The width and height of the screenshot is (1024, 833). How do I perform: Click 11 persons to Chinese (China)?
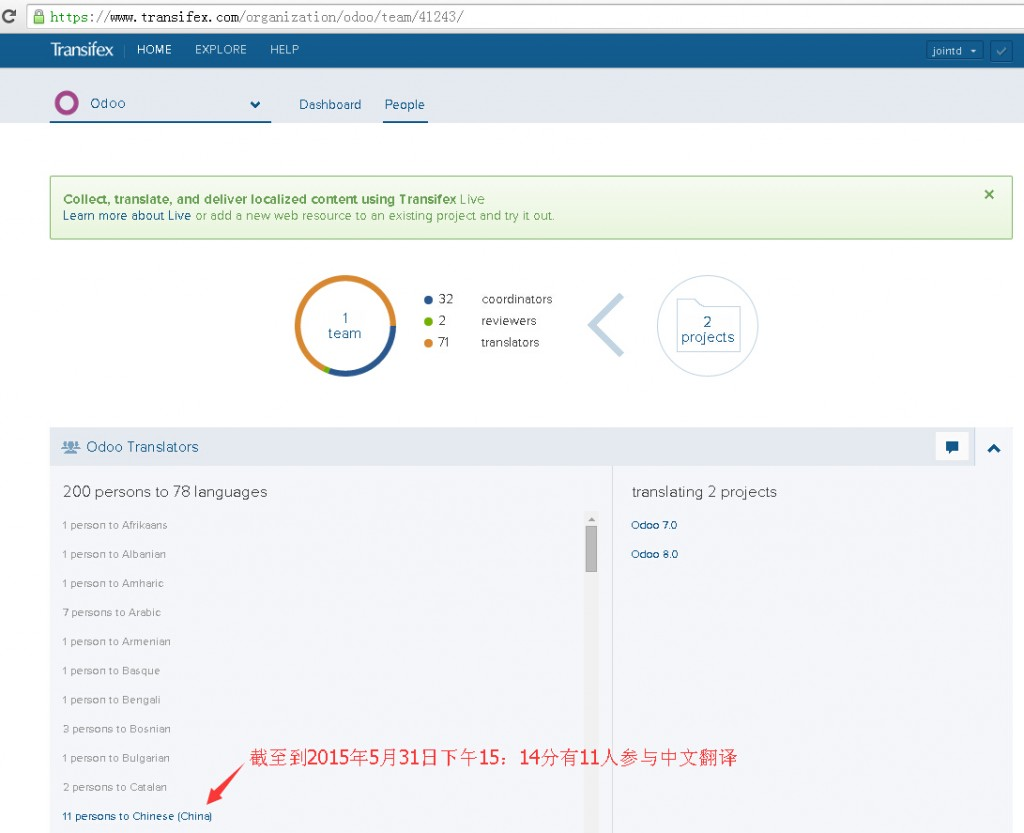click(x=137, y=816)
